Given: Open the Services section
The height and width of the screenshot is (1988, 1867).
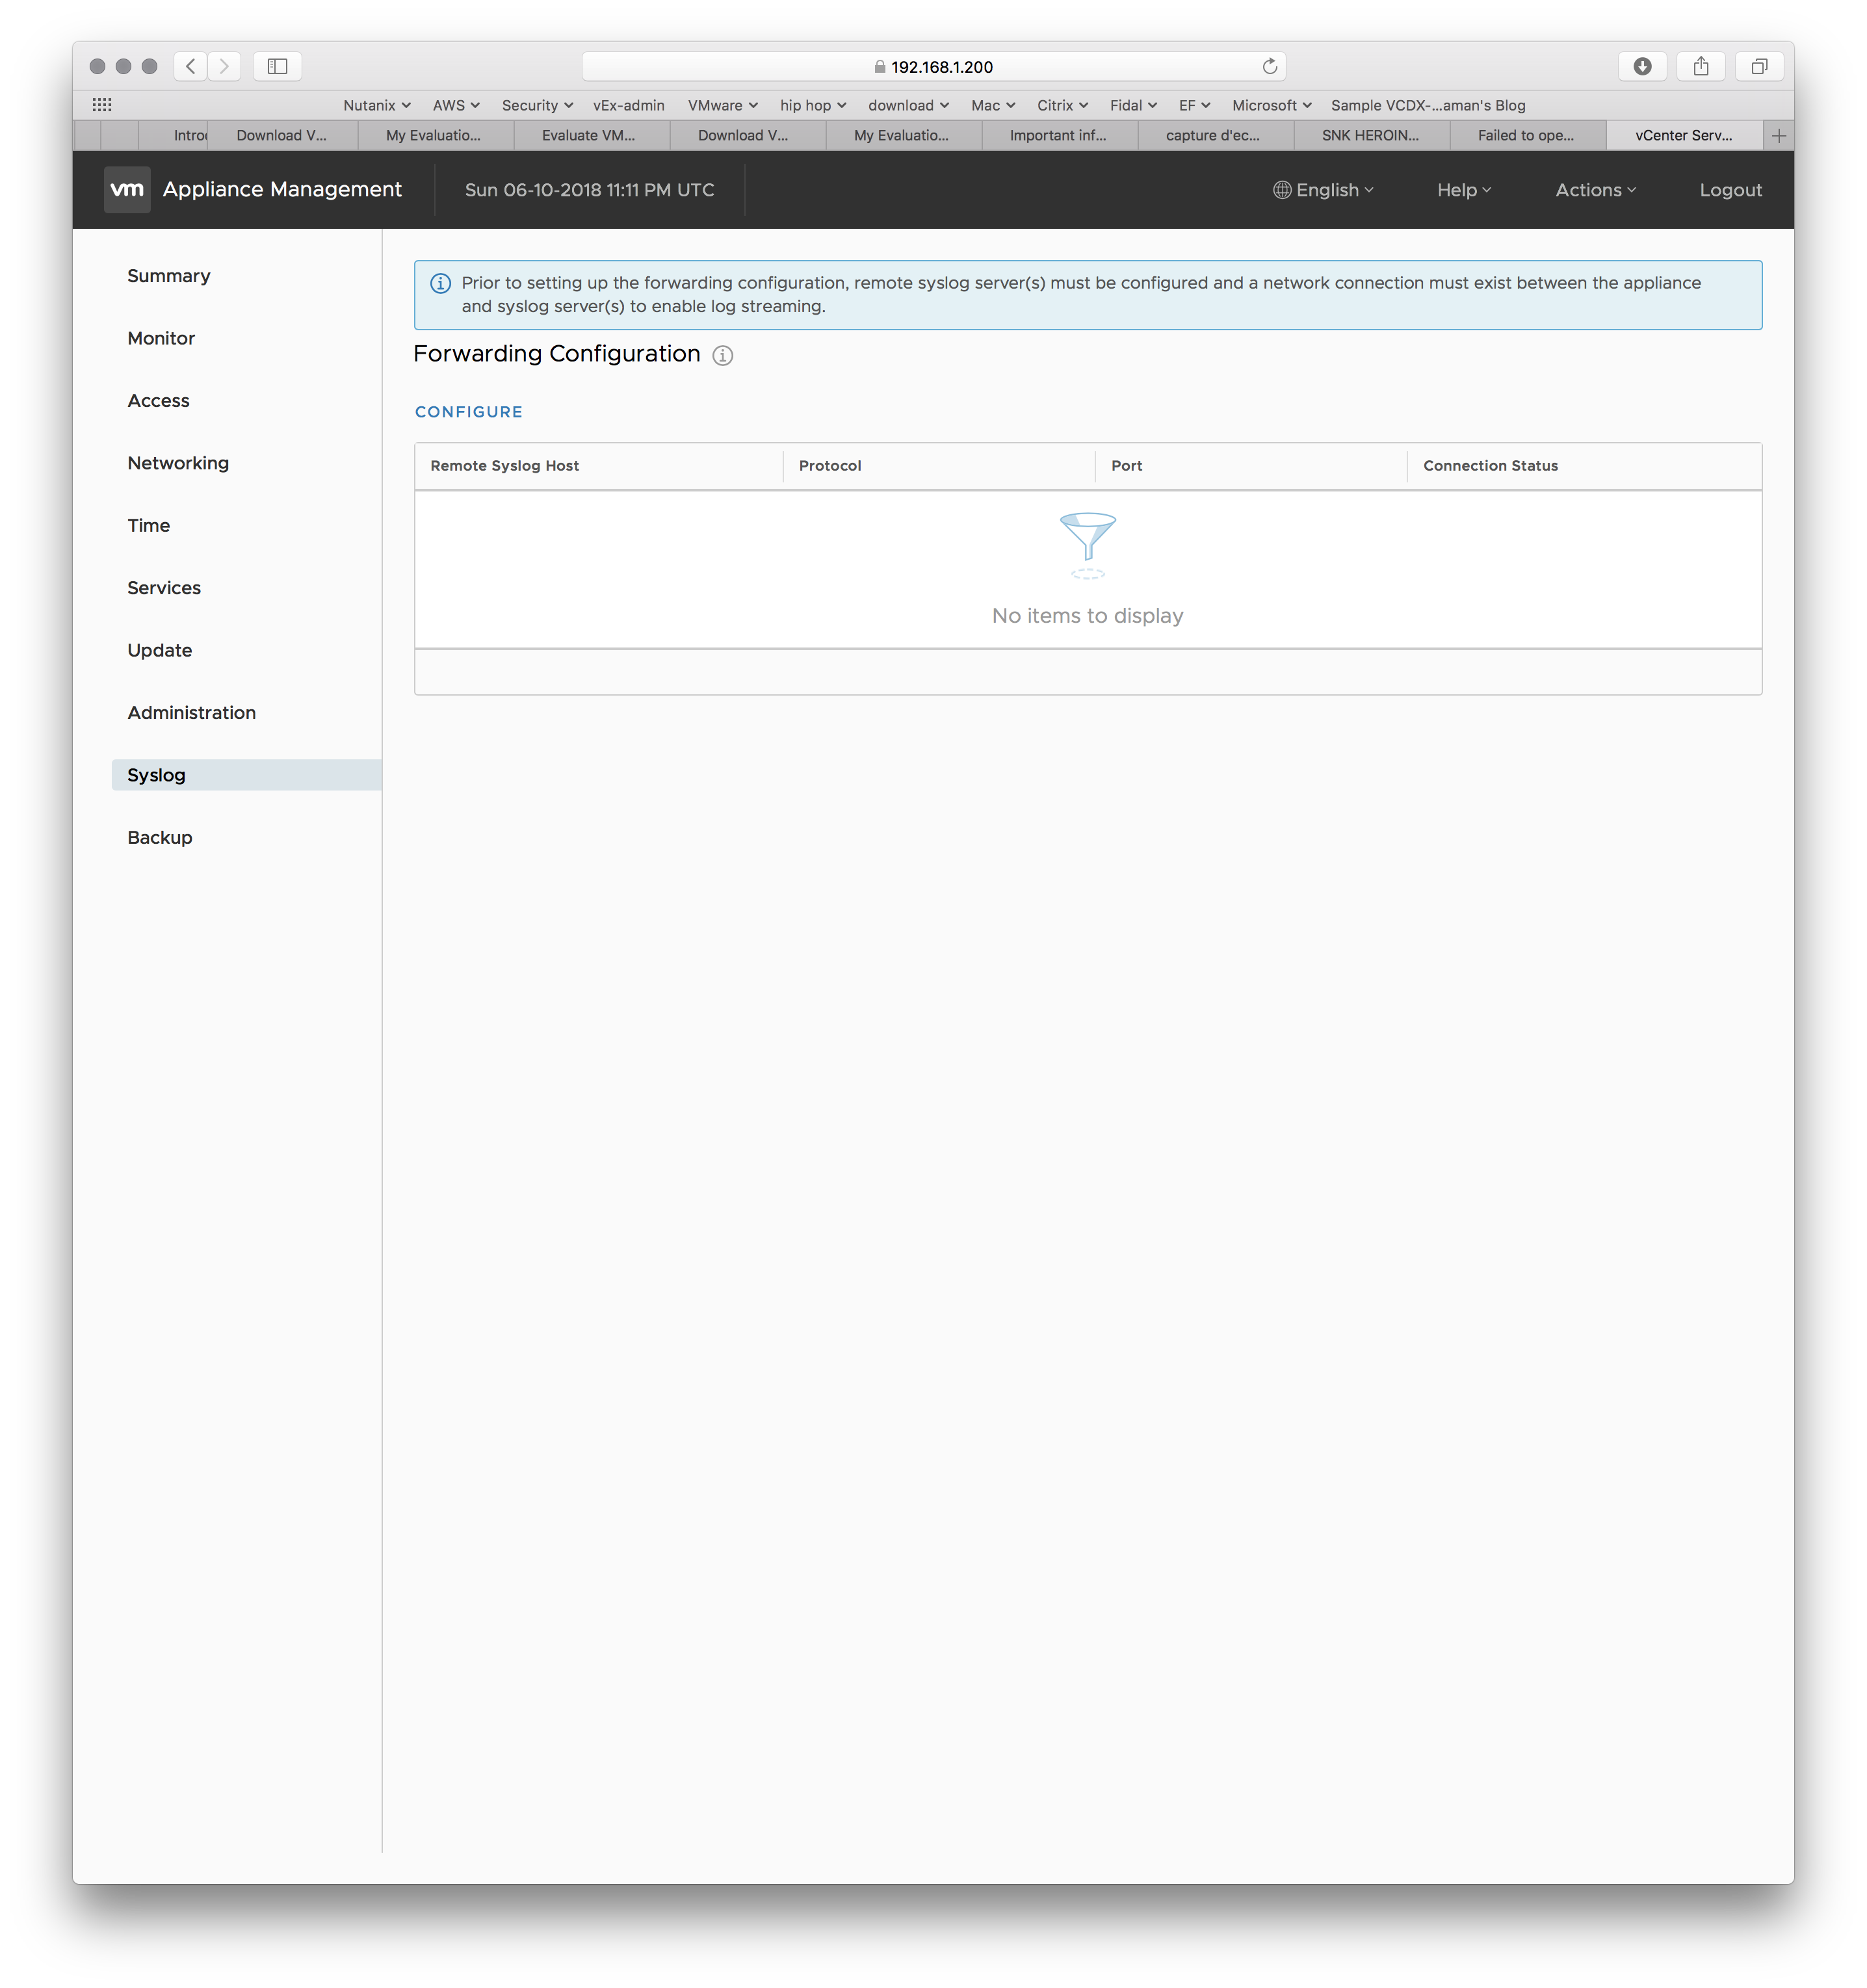Looking at the screenshot, I should tap(164, 588).
